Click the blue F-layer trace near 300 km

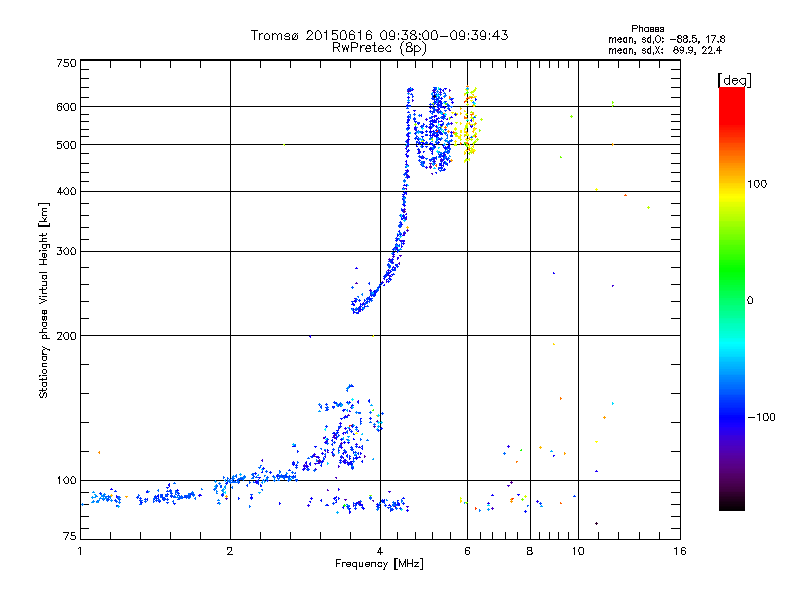[396, 250]
